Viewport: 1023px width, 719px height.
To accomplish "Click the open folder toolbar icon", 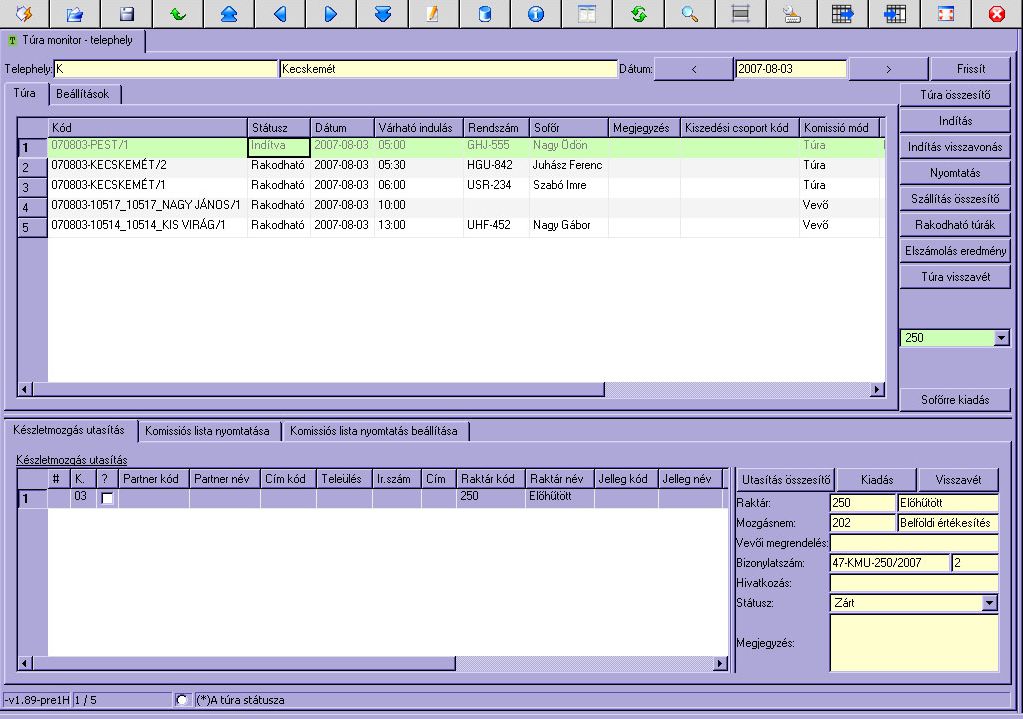I will coord(75,14).
